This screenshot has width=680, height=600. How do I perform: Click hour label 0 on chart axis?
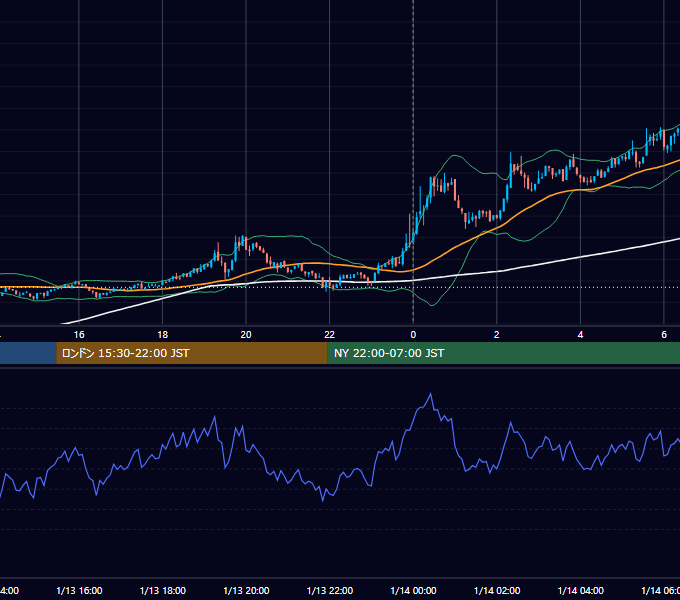413,335
